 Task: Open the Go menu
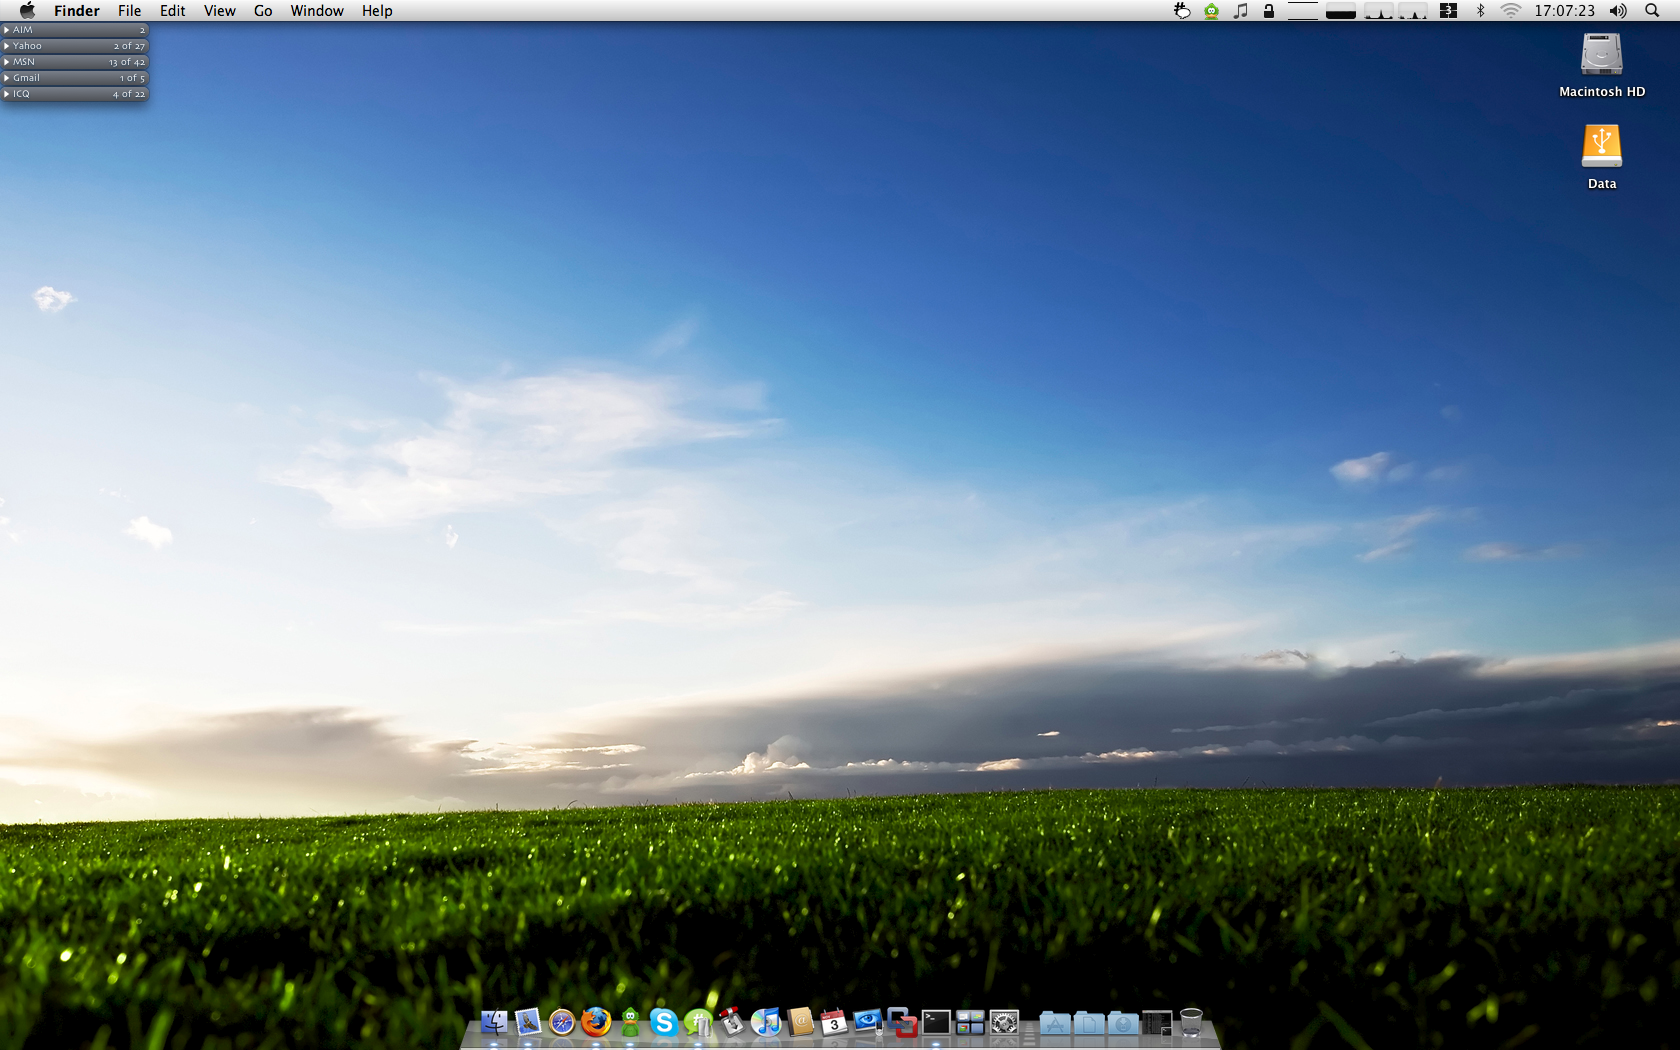pyautogui.click(x=263, y=11)
